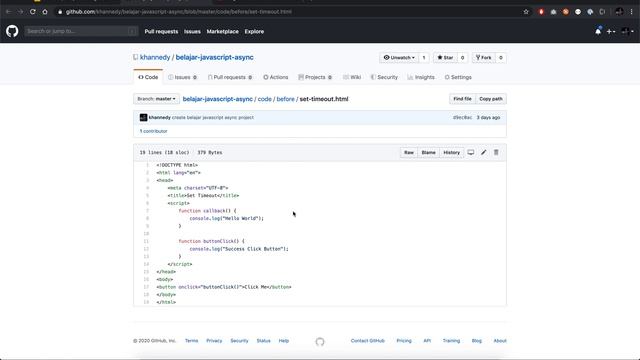This screenshot has height=360, width=640.
Task: Switch to the repository Issues tab
Action: 182,77
